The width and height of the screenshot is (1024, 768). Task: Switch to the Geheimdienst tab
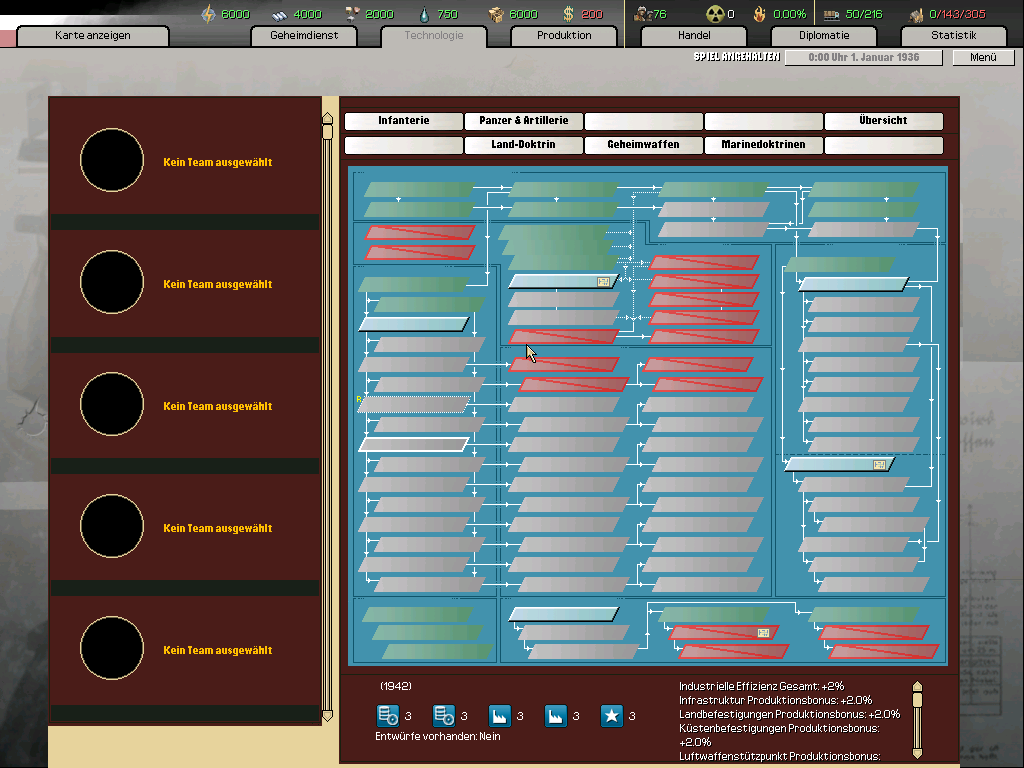tap(304, 35)
